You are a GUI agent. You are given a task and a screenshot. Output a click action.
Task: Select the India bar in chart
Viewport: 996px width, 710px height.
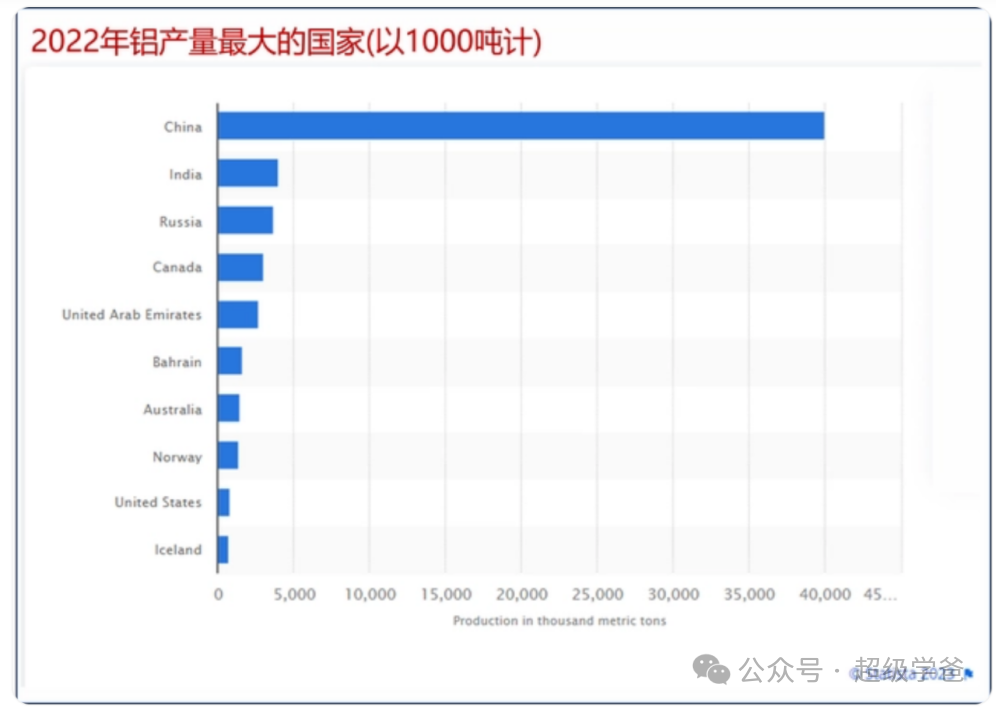[247, 174]
